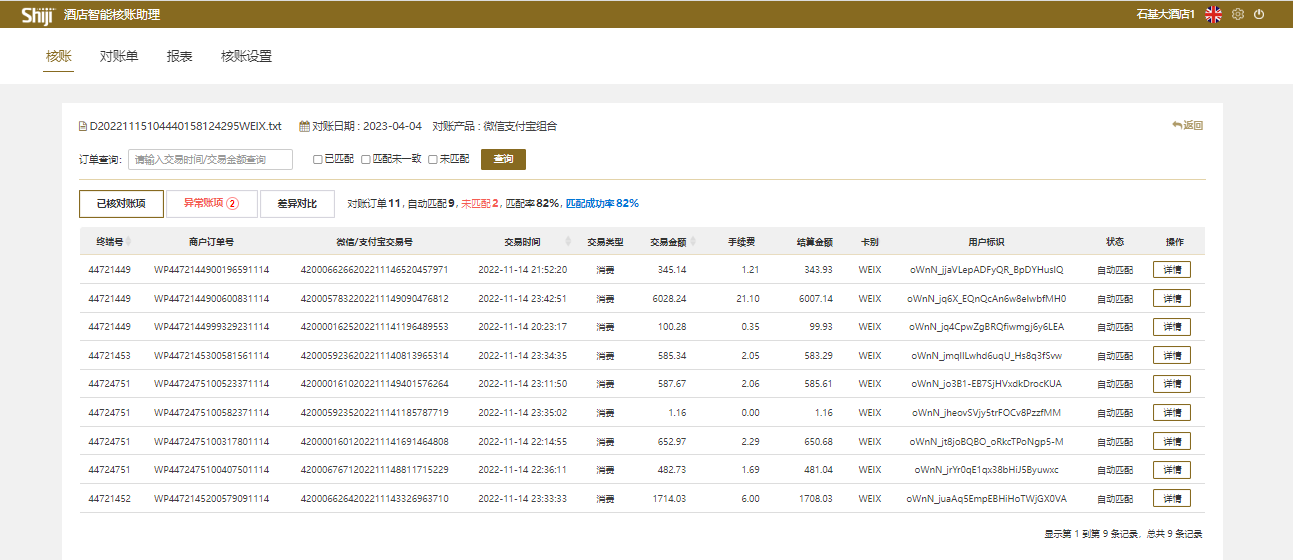Switch language via the UK flag icon
Viewport: 1293px width, 560px height.
pyautogui.click(x=1214, y=14)
